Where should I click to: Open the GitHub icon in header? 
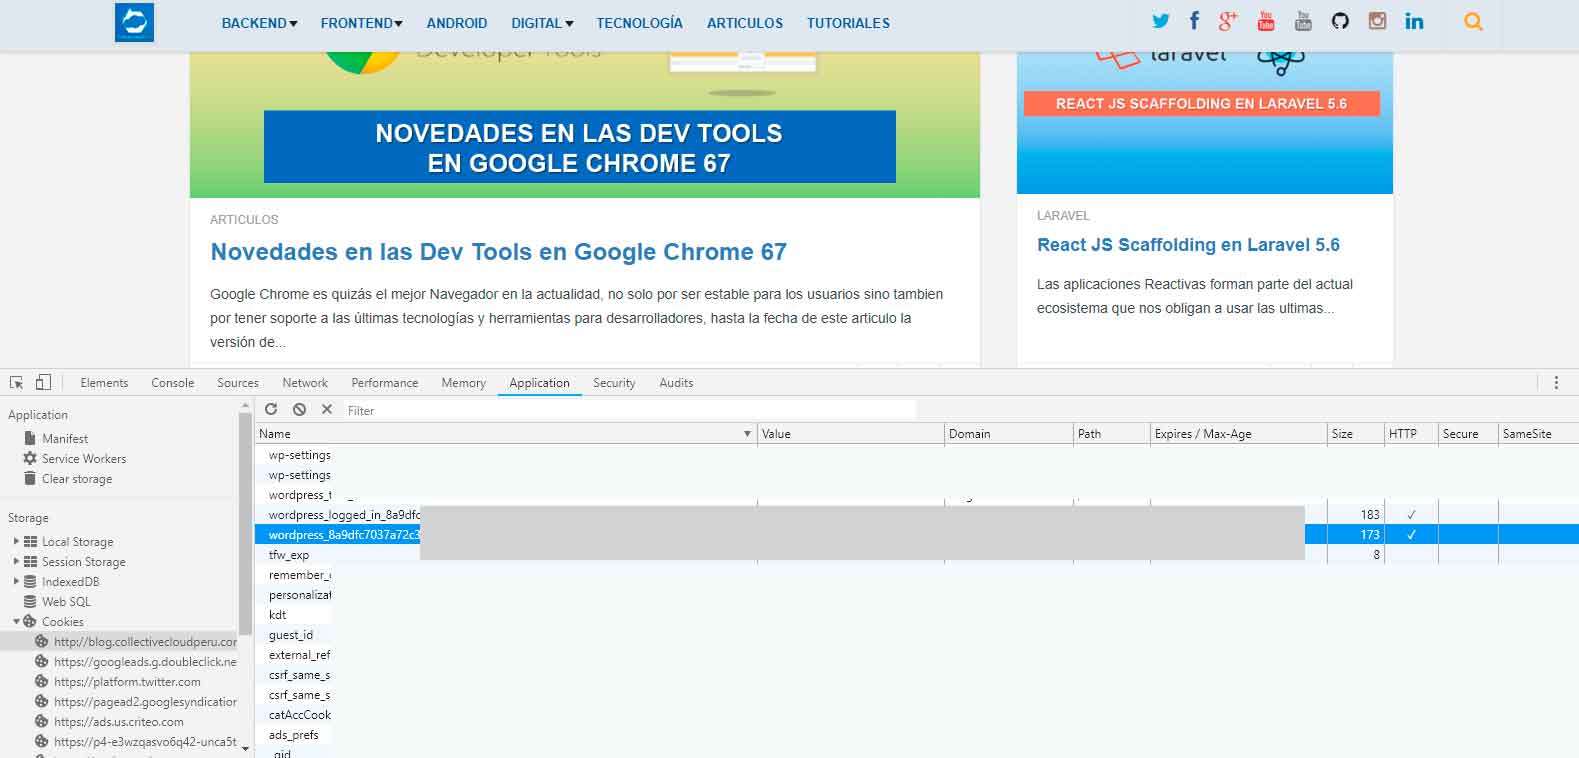(1340, 21)
